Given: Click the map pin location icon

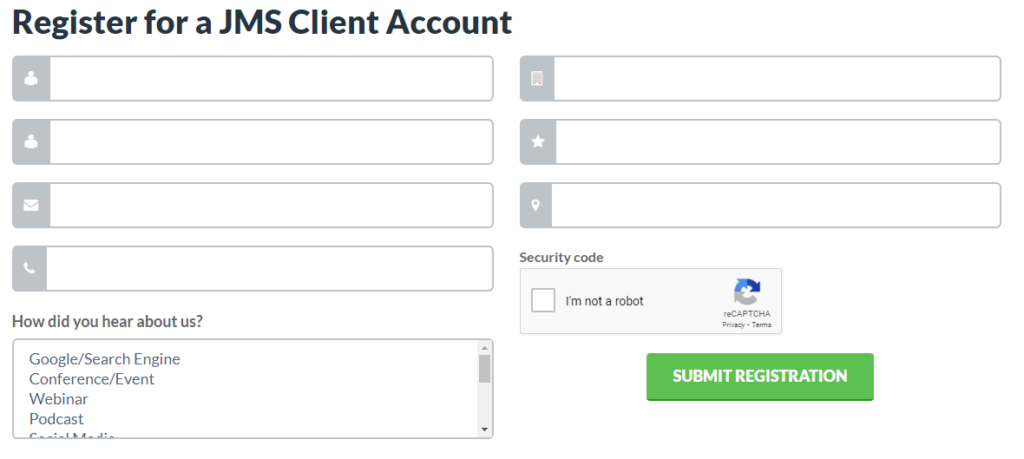Looking at the screenshot, I should point(536,205).
